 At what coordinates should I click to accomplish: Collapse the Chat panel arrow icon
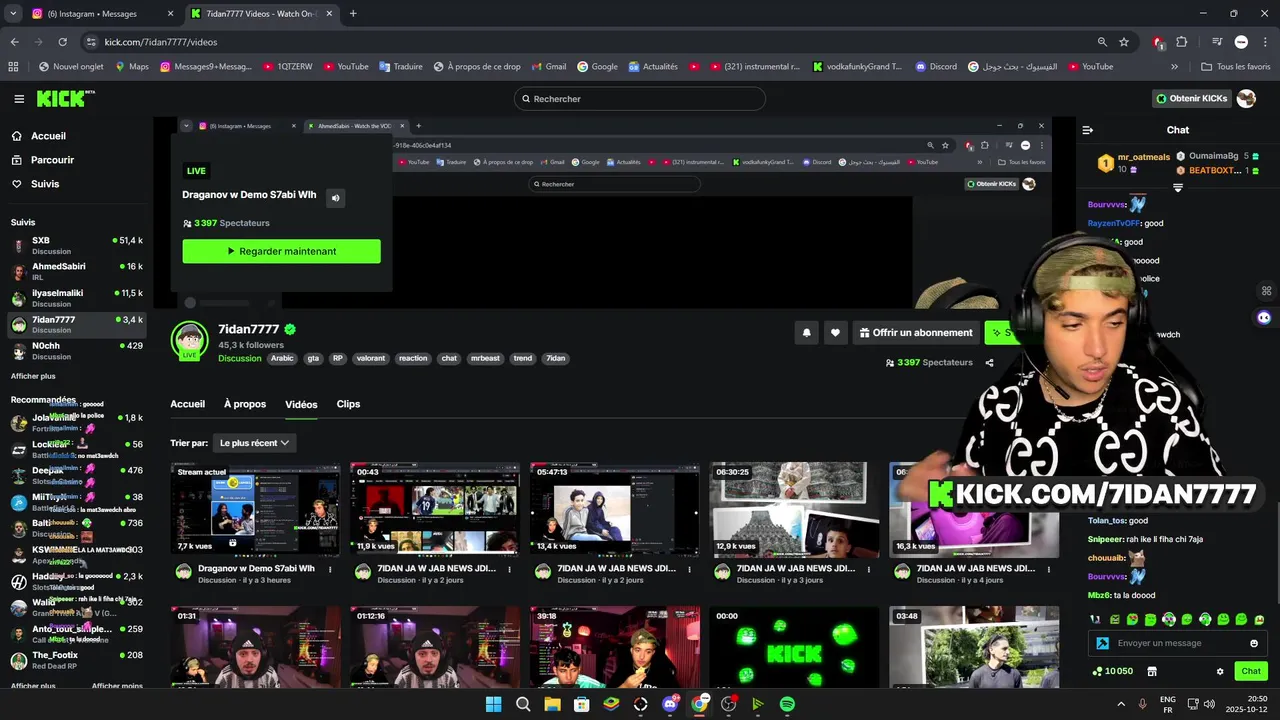(1088, 130)
